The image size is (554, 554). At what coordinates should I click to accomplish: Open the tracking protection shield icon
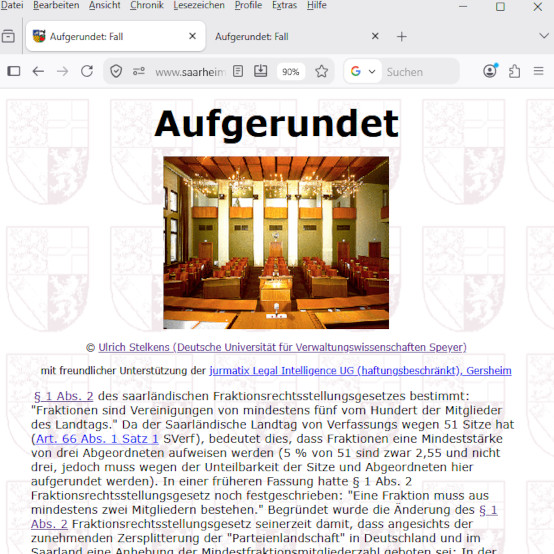coord(116,71)
